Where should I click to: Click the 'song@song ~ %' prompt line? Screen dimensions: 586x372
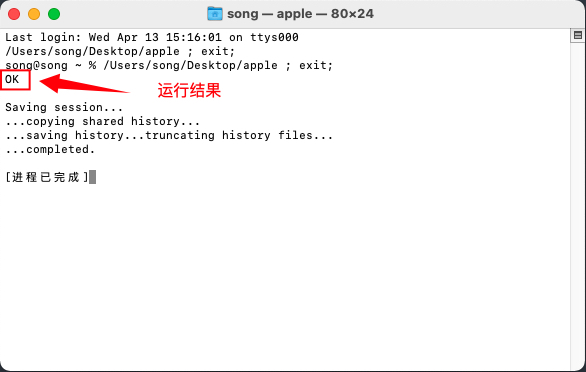click(x=169, y=65)
